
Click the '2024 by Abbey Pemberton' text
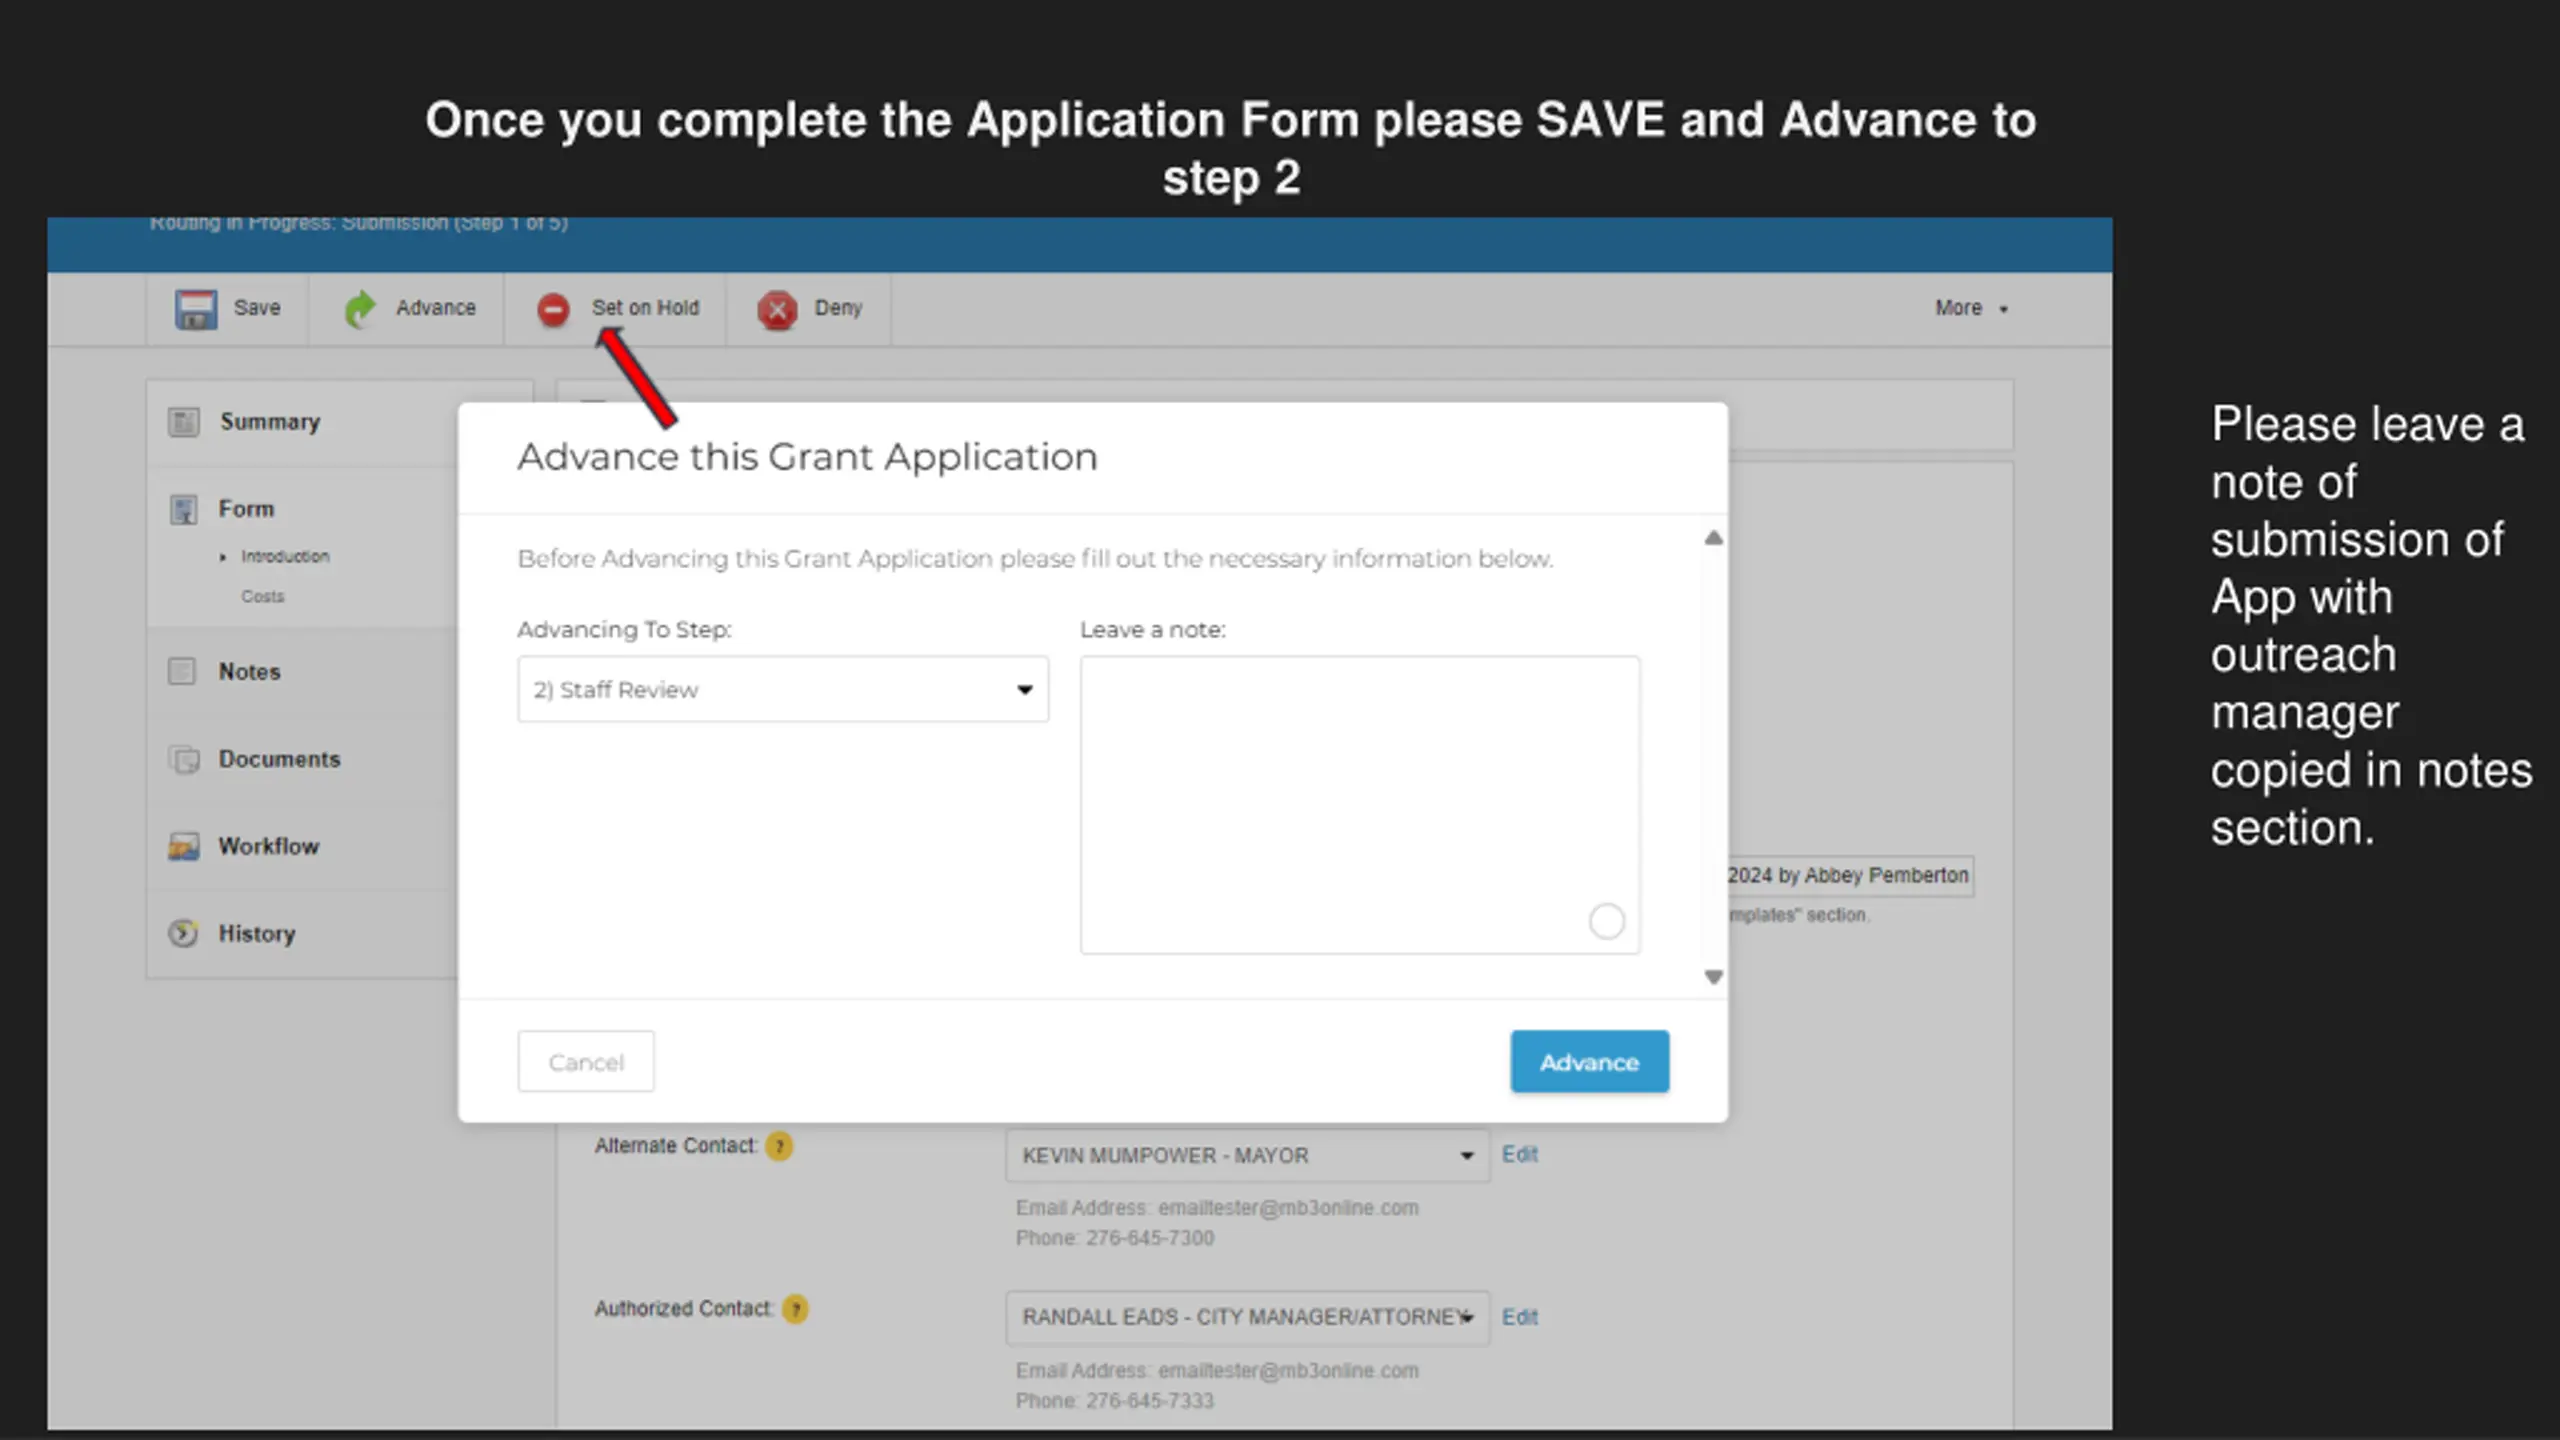tap(1848, 876)
